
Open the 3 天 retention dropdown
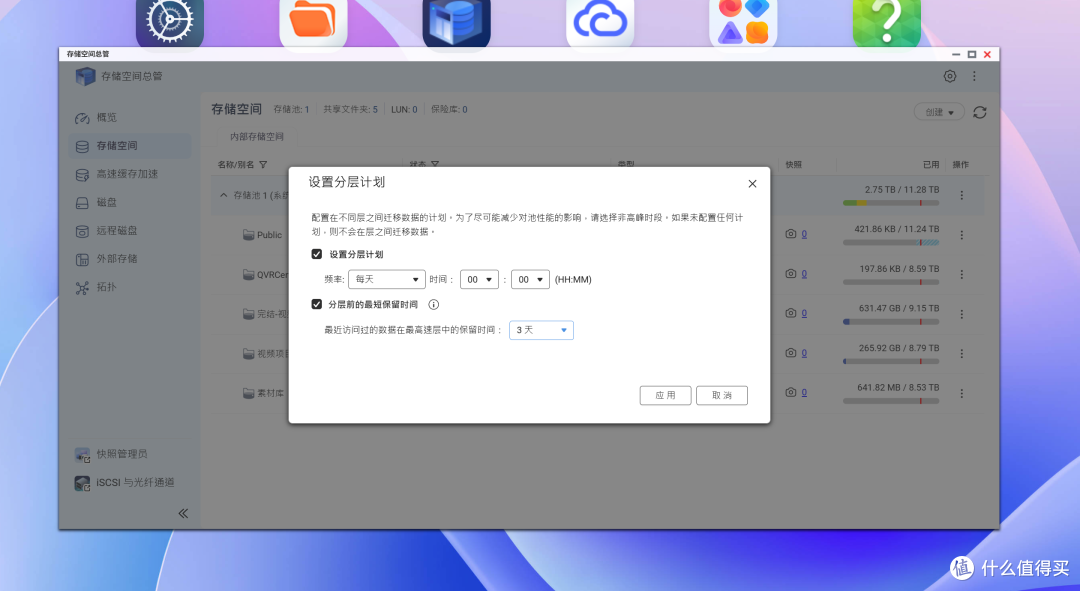coord(541,331)
